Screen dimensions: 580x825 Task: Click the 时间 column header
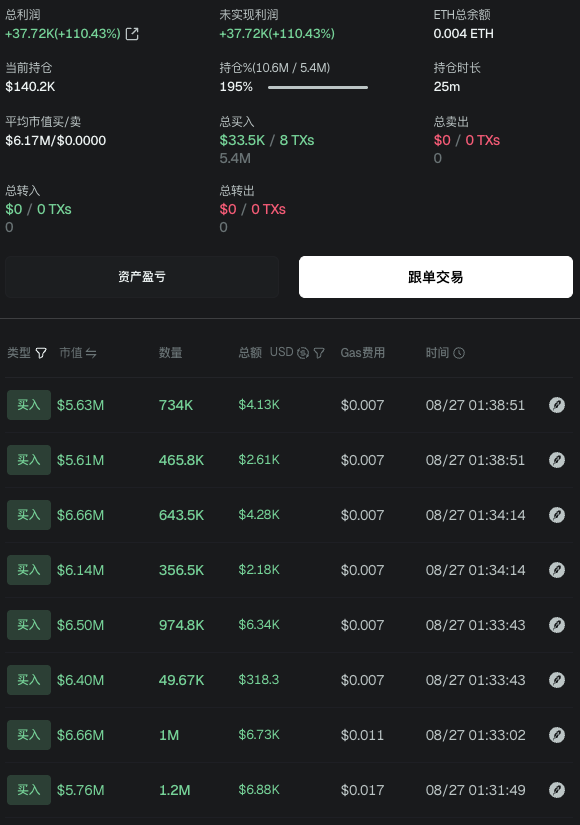(437, 353)
